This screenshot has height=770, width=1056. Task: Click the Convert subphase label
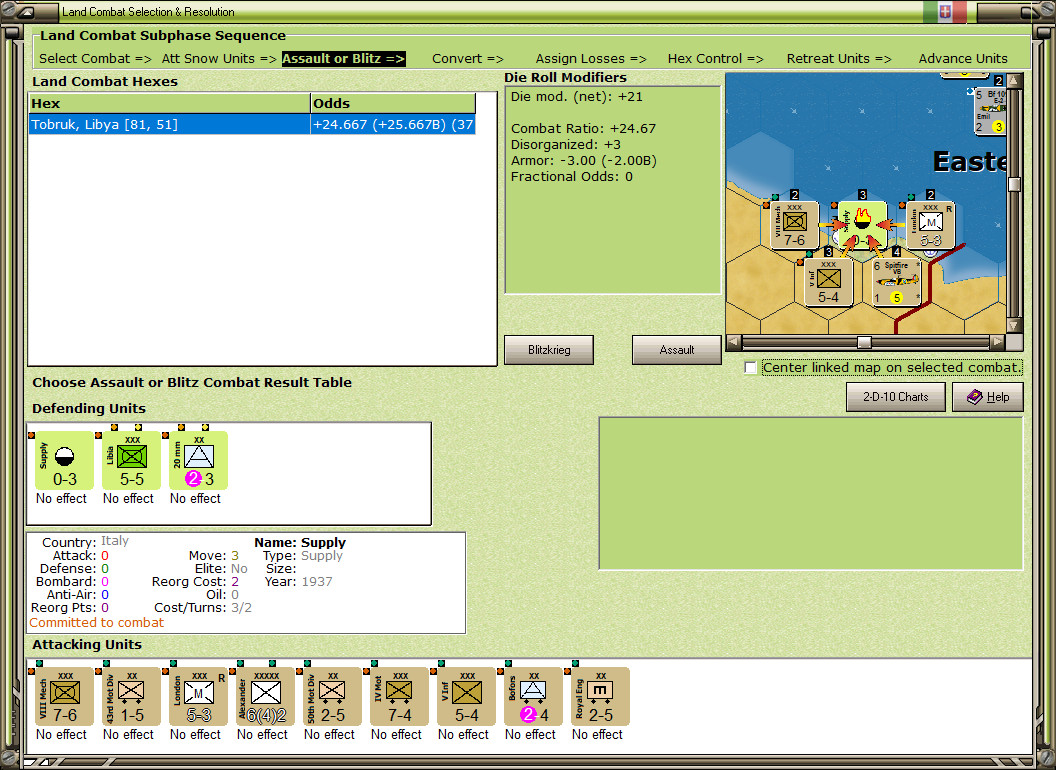pos(467,59)
